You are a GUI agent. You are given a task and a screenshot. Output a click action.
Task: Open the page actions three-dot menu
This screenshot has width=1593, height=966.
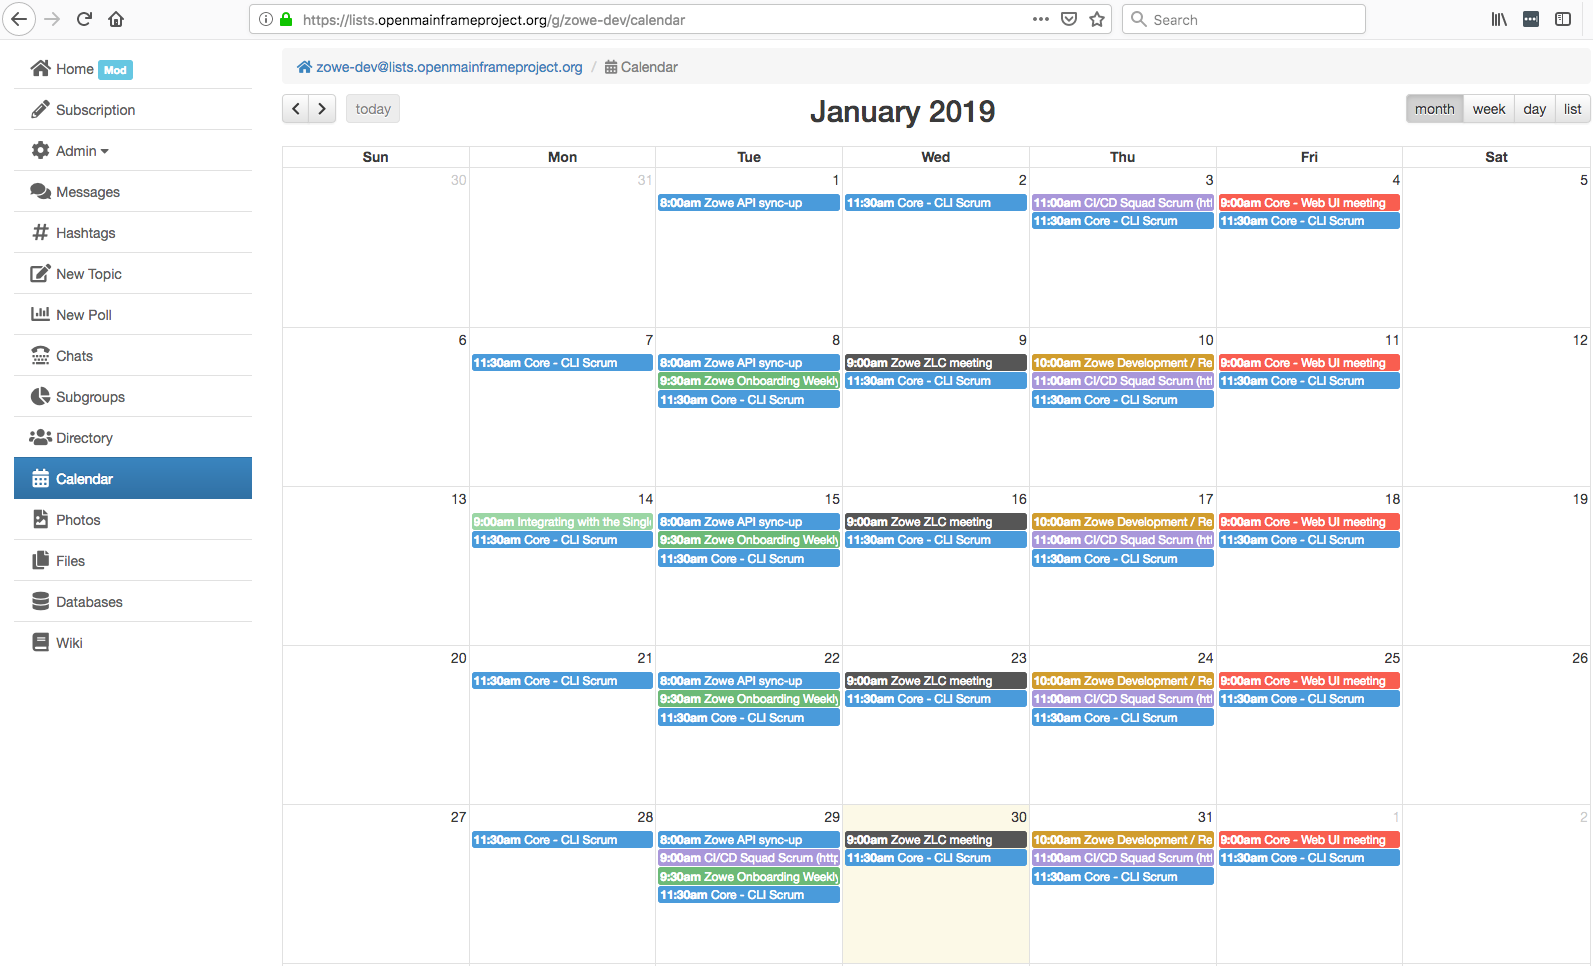coord(1041,19)
